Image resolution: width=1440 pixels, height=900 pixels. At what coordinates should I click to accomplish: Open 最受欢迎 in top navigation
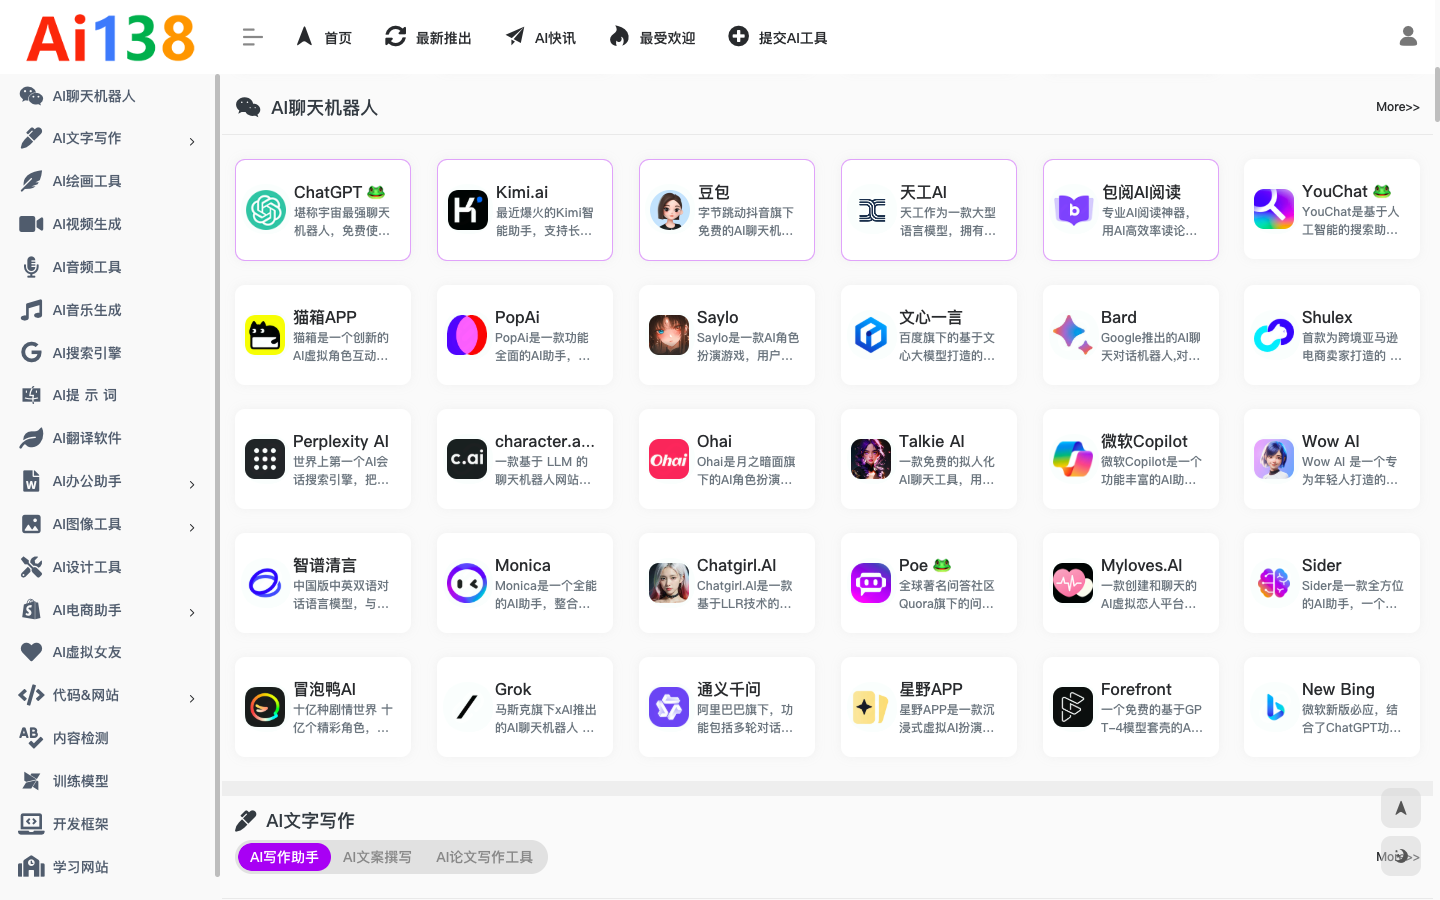coord(652,37)
